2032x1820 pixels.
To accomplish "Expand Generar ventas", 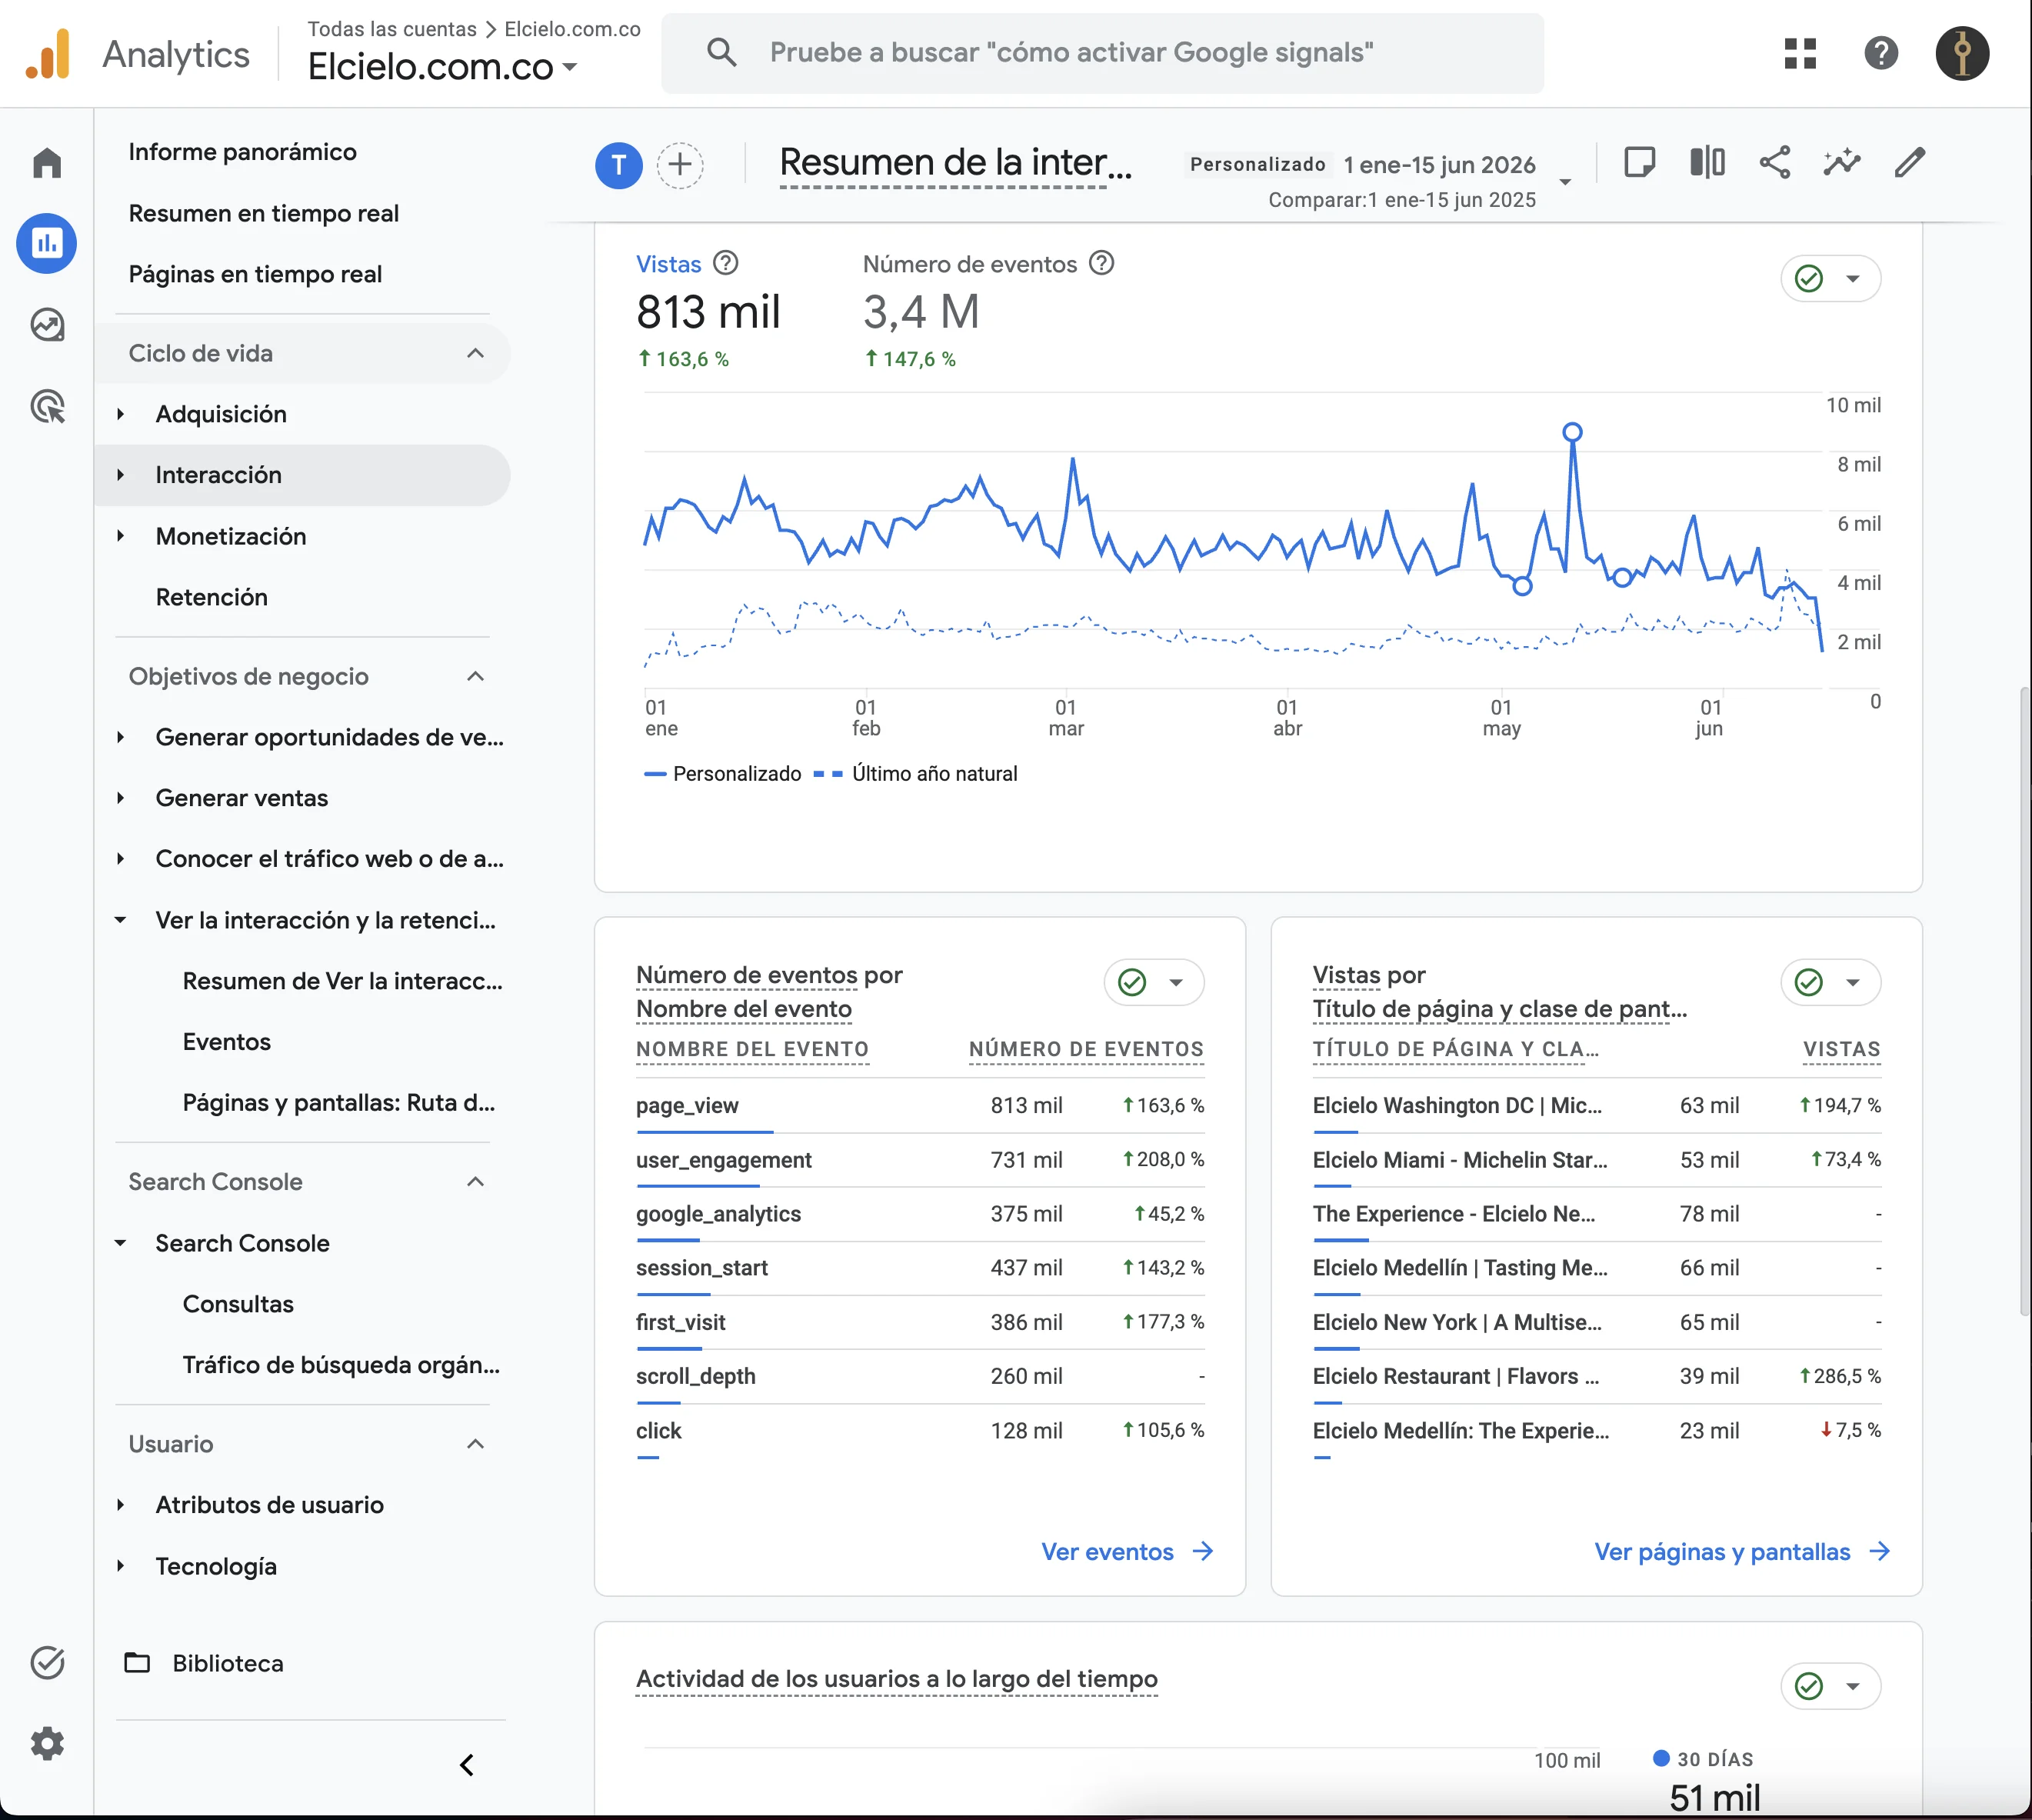I will point(121,798).
